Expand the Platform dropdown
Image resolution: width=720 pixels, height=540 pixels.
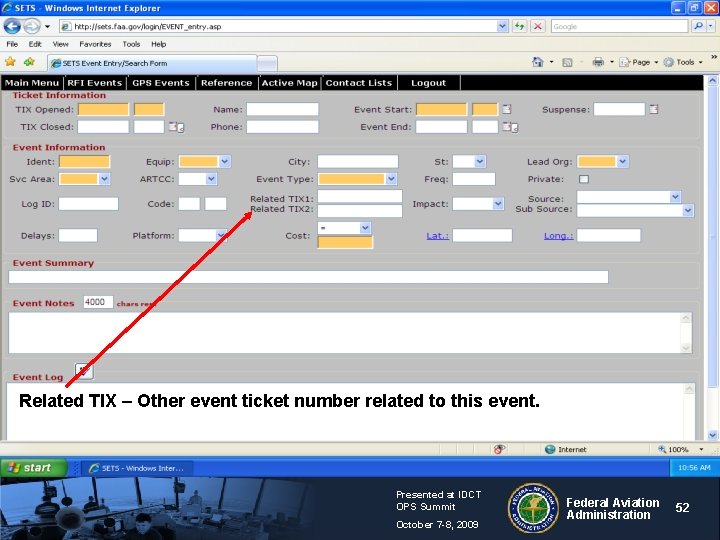(221, 235)
